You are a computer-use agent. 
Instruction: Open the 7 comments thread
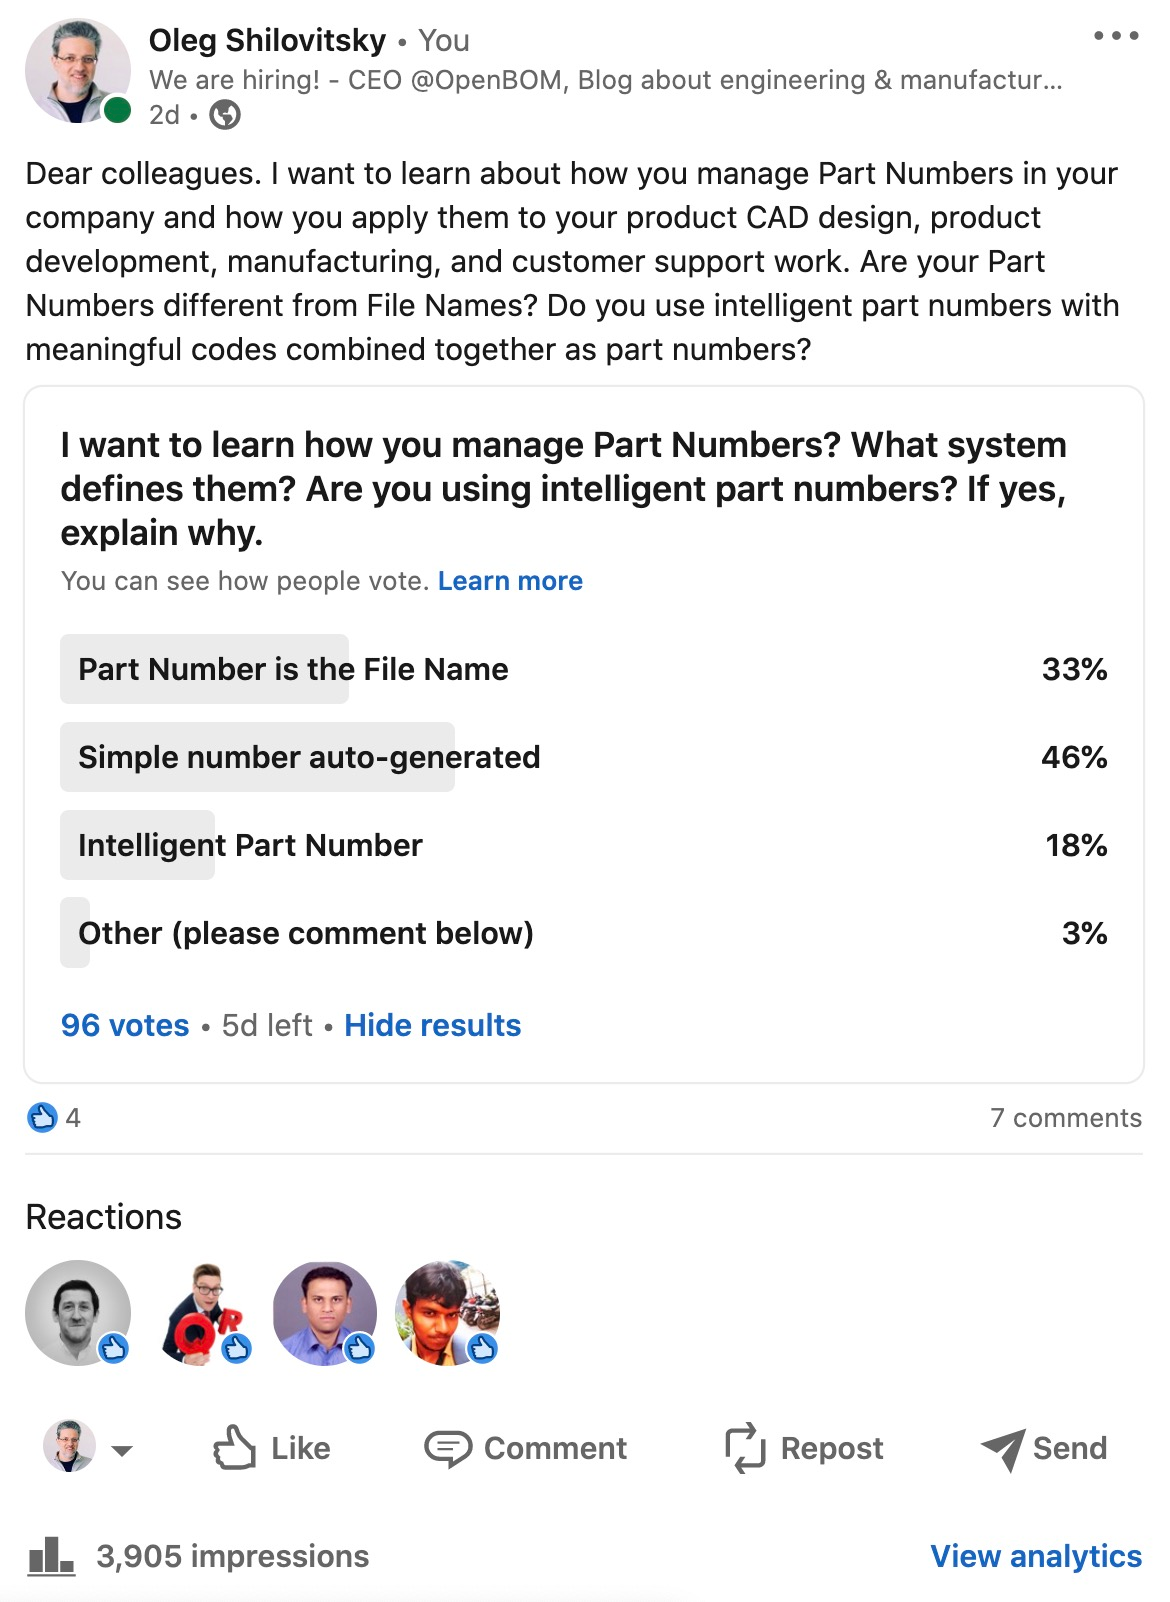(1066, 1117)
